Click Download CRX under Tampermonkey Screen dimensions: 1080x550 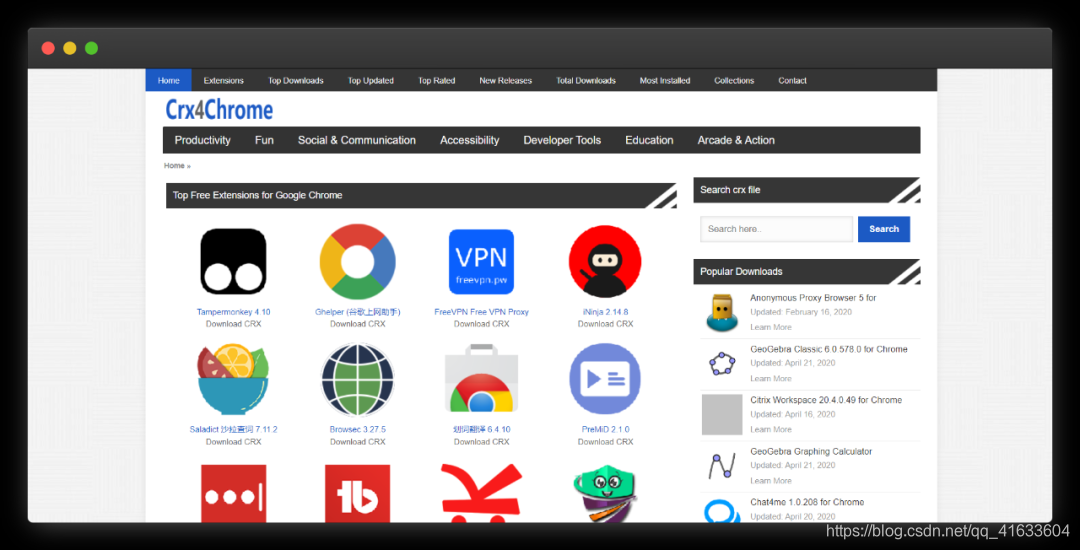(233, 324)
